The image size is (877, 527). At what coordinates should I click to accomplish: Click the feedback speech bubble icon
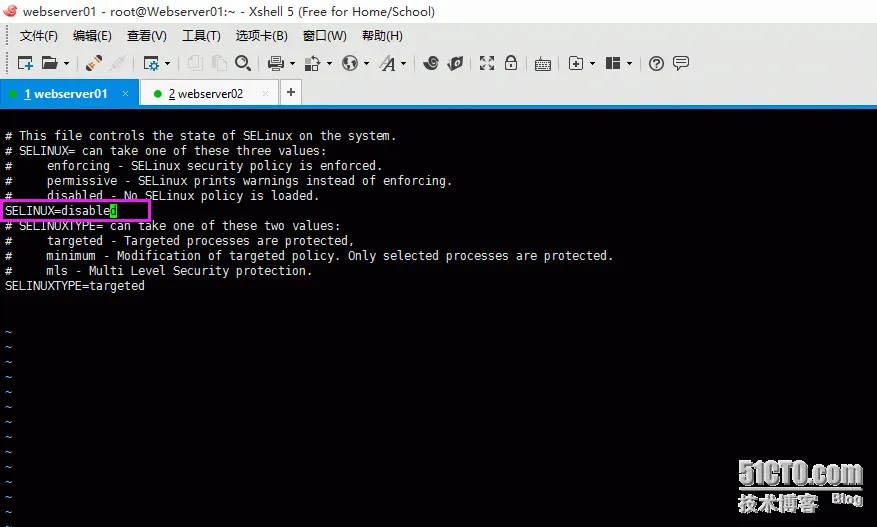(x=681, y=63)
